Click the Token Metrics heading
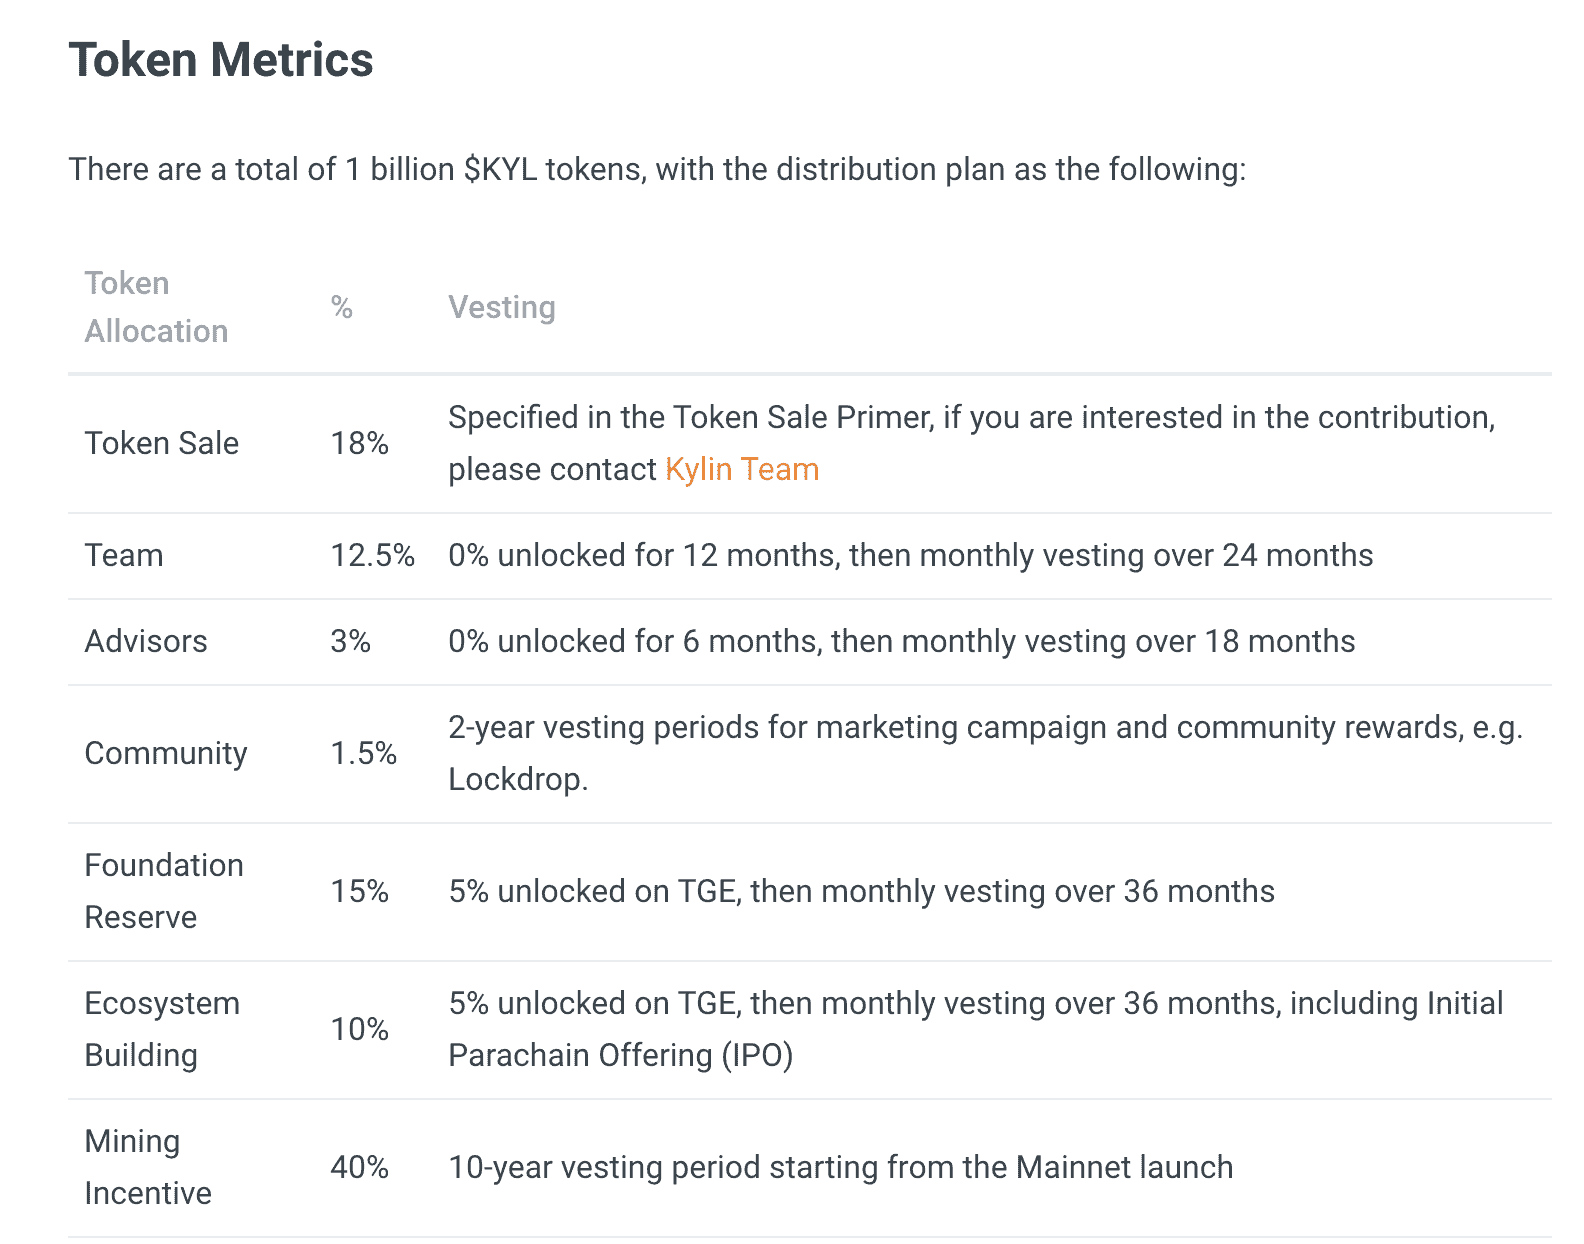 (x=221, y=60)
